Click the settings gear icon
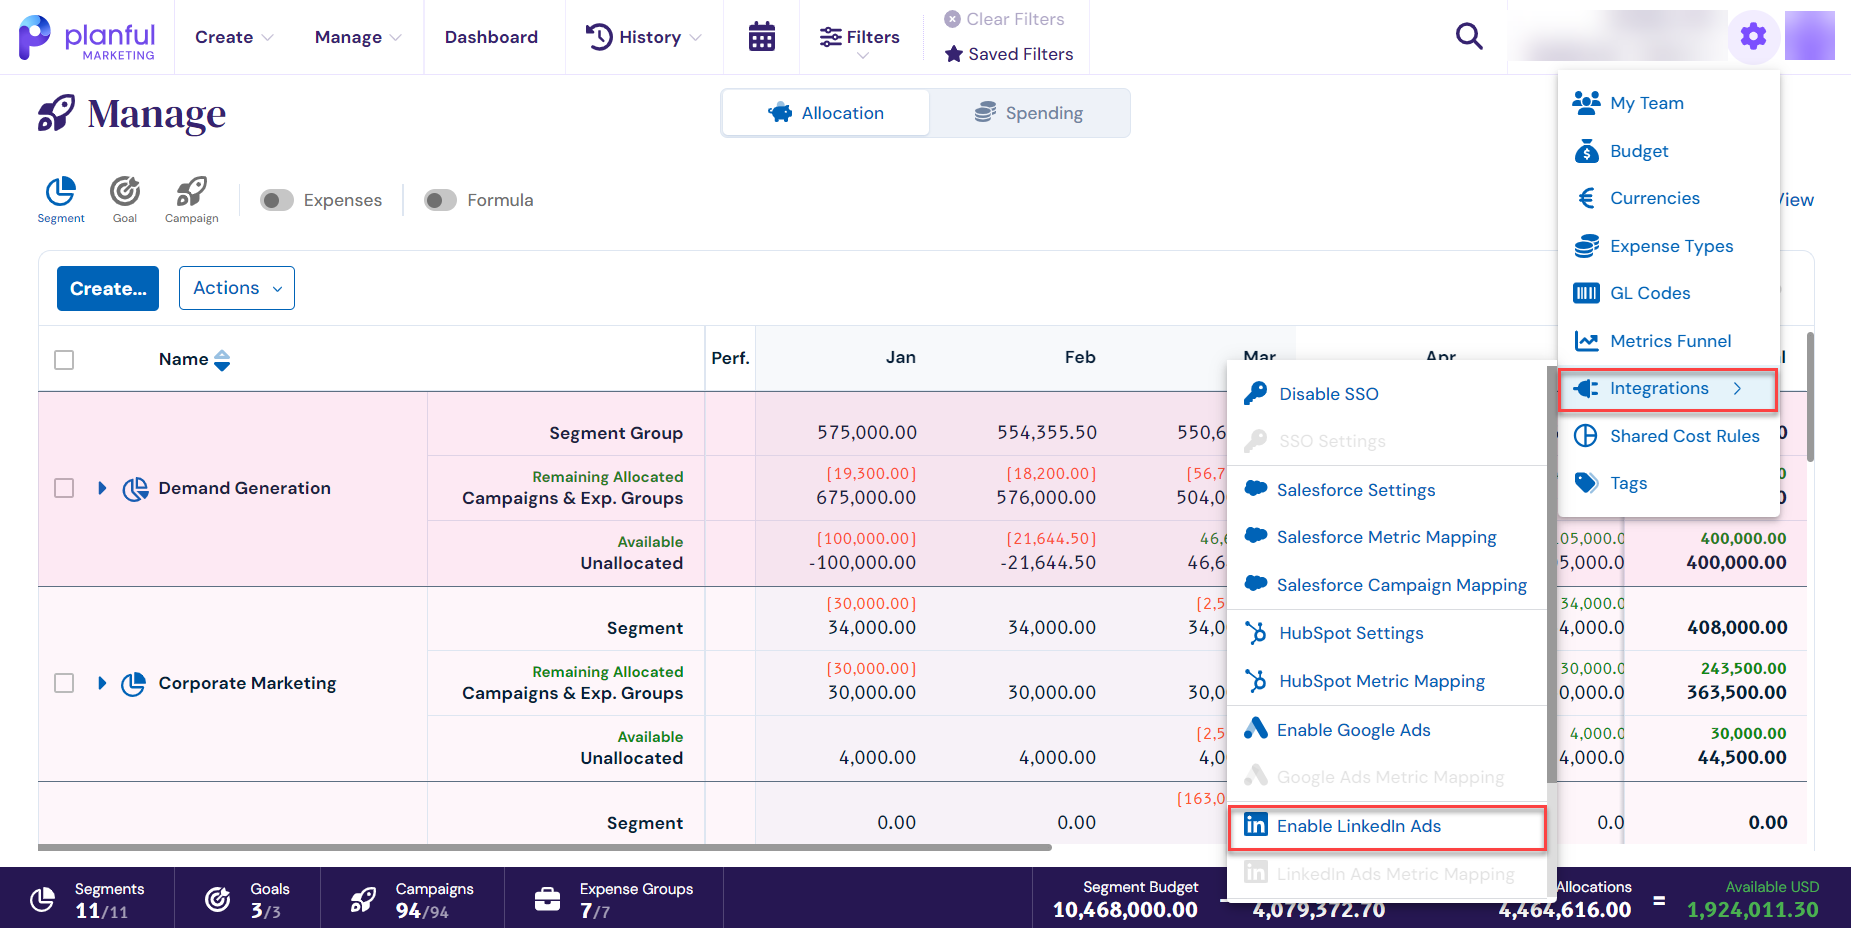This screenshot has height=928, width=1851. tap(1753, 37)
